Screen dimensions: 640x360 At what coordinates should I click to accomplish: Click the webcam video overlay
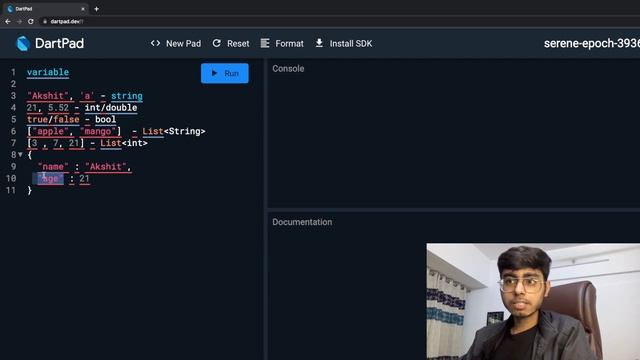[x=533, y=302]
